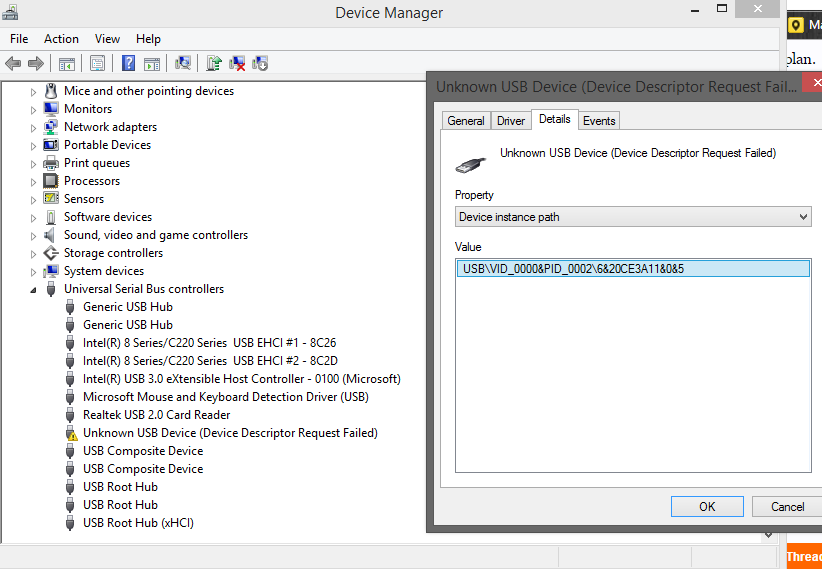Click USB plug icon next to Realtek Card Reader
This screenshot has width=822, height=569.
coord(70,415)
